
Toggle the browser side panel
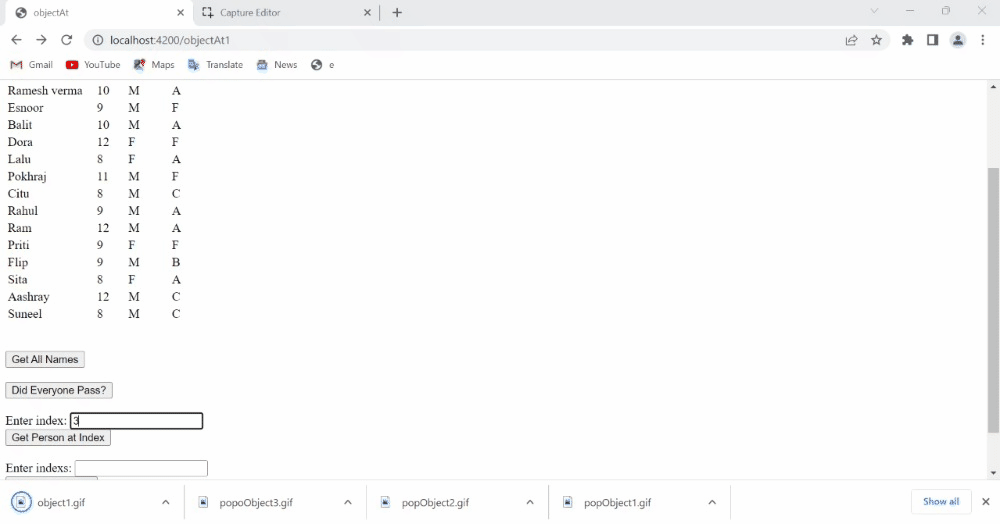[x=932, y=40]
